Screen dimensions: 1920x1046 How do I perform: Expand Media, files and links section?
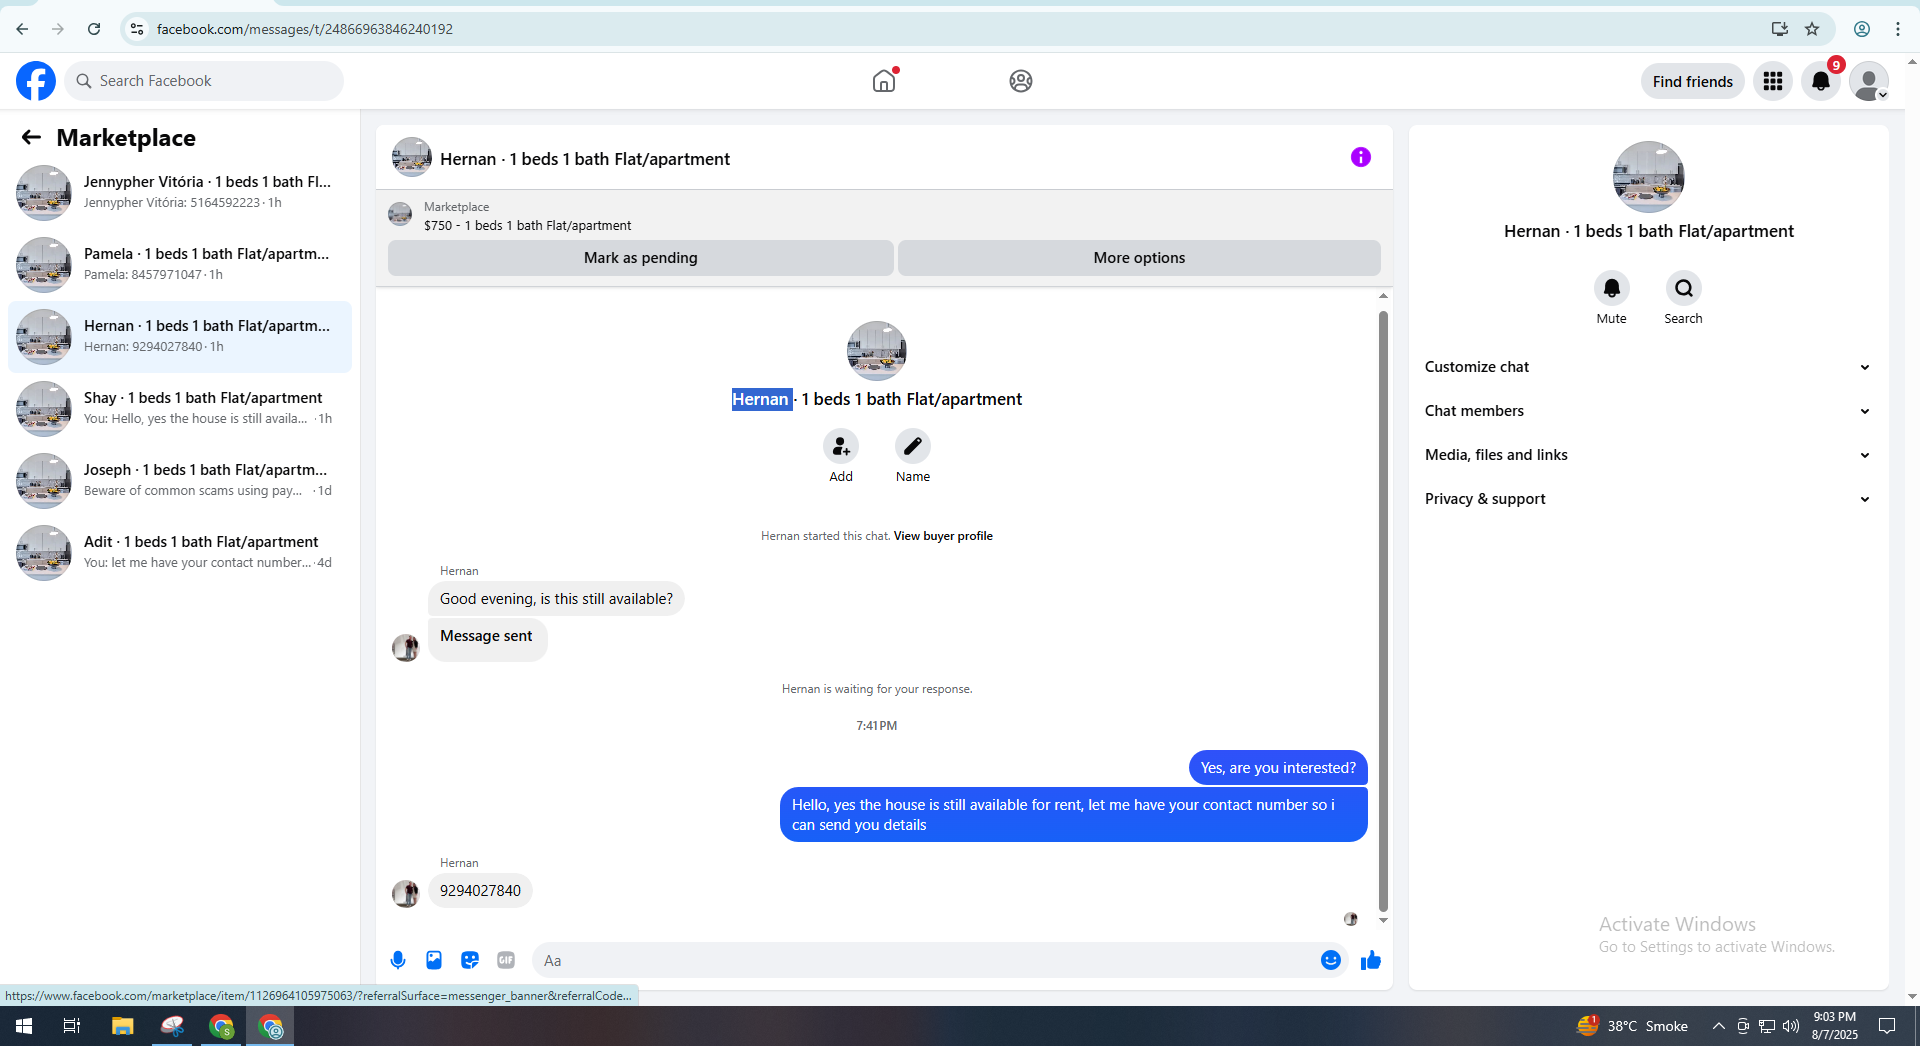click(x=1648, y=455)
